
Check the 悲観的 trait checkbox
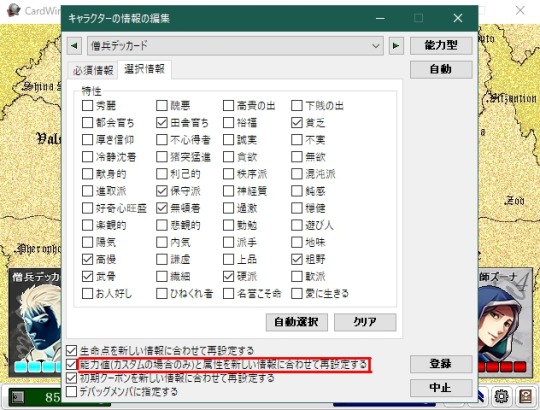pyautogui.click(x=162, y=225)
